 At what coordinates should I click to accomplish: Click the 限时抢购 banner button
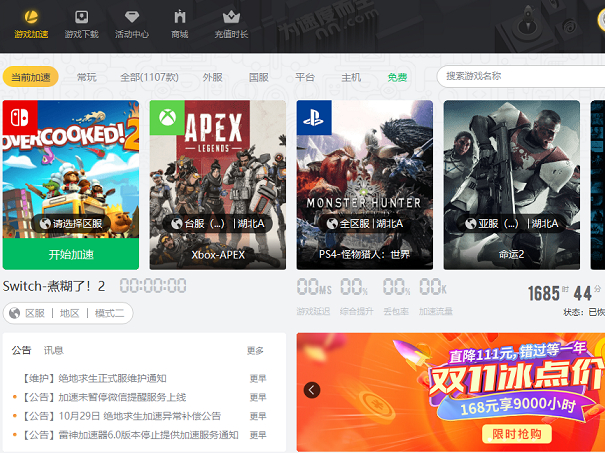(x=517, y=434)
